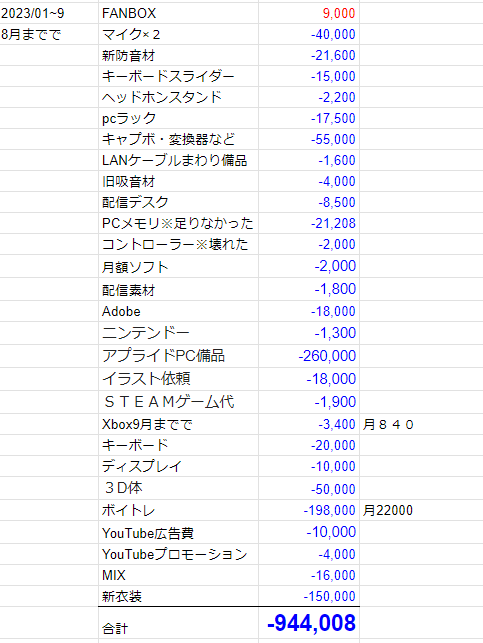Click the -21,600 amount cell
This screenshot has width=483, height=643.
[309, 55]
